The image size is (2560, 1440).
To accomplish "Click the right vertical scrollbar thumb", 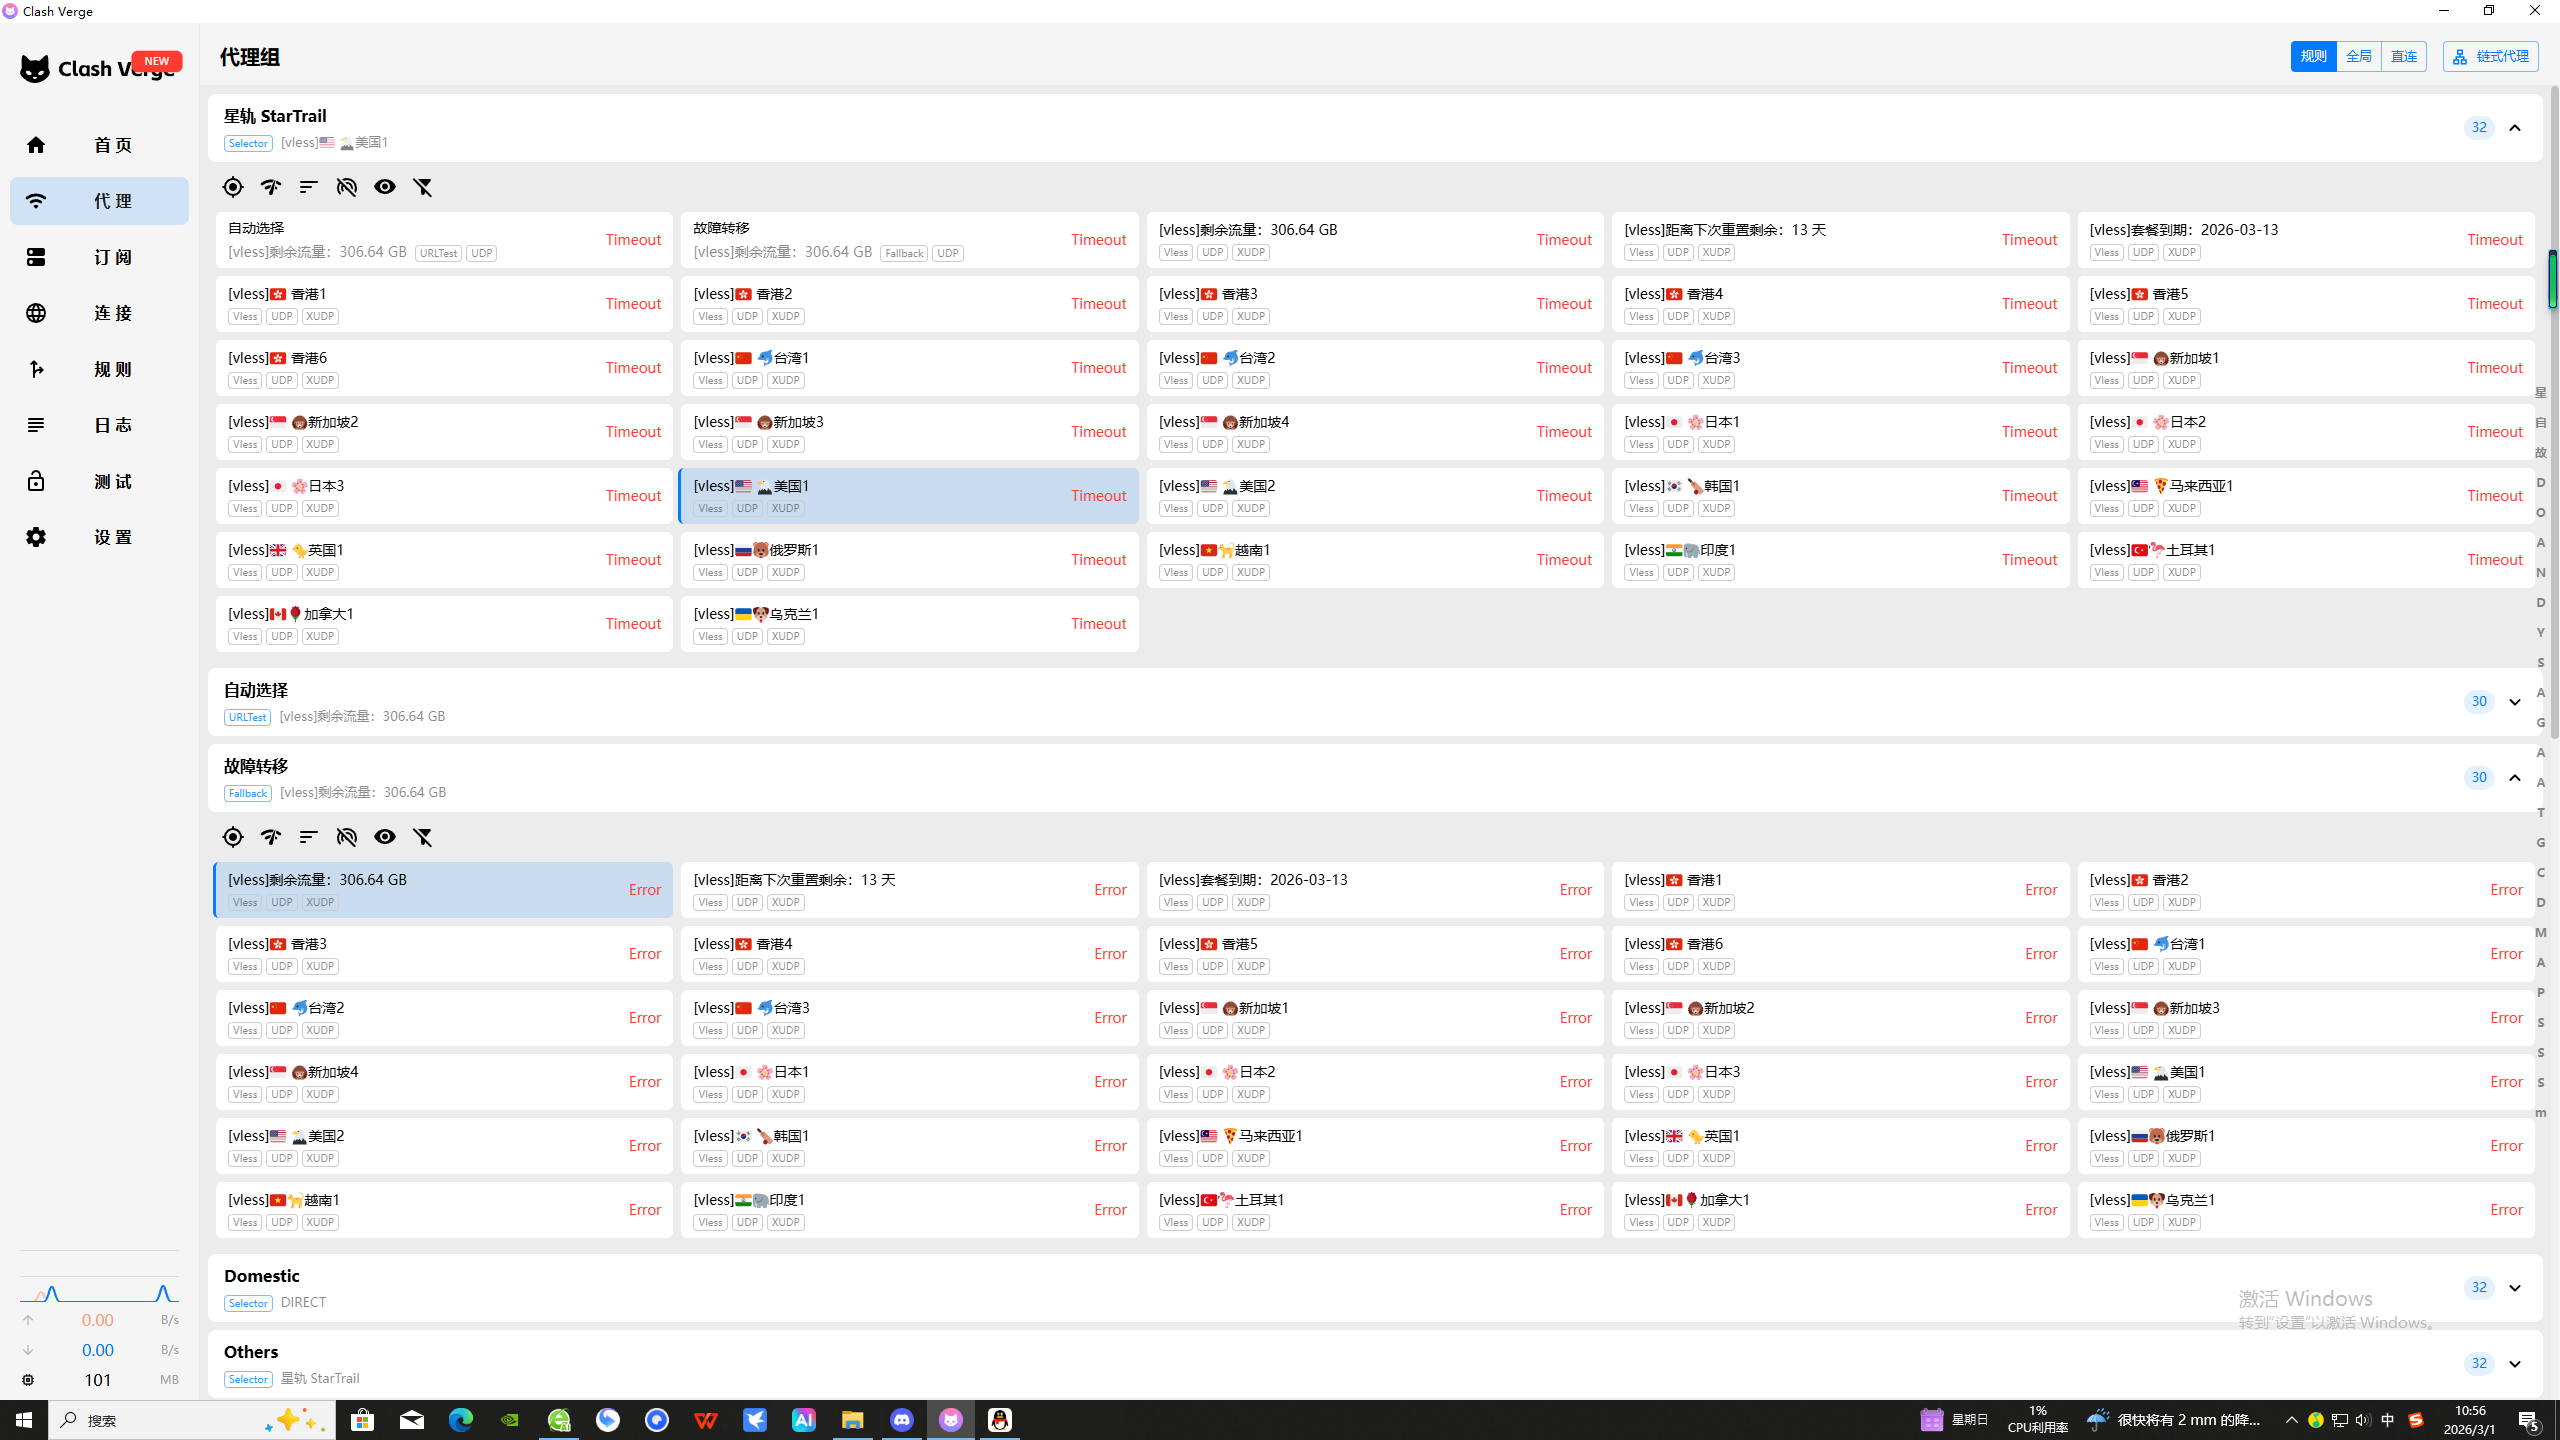I will 2553,280.
